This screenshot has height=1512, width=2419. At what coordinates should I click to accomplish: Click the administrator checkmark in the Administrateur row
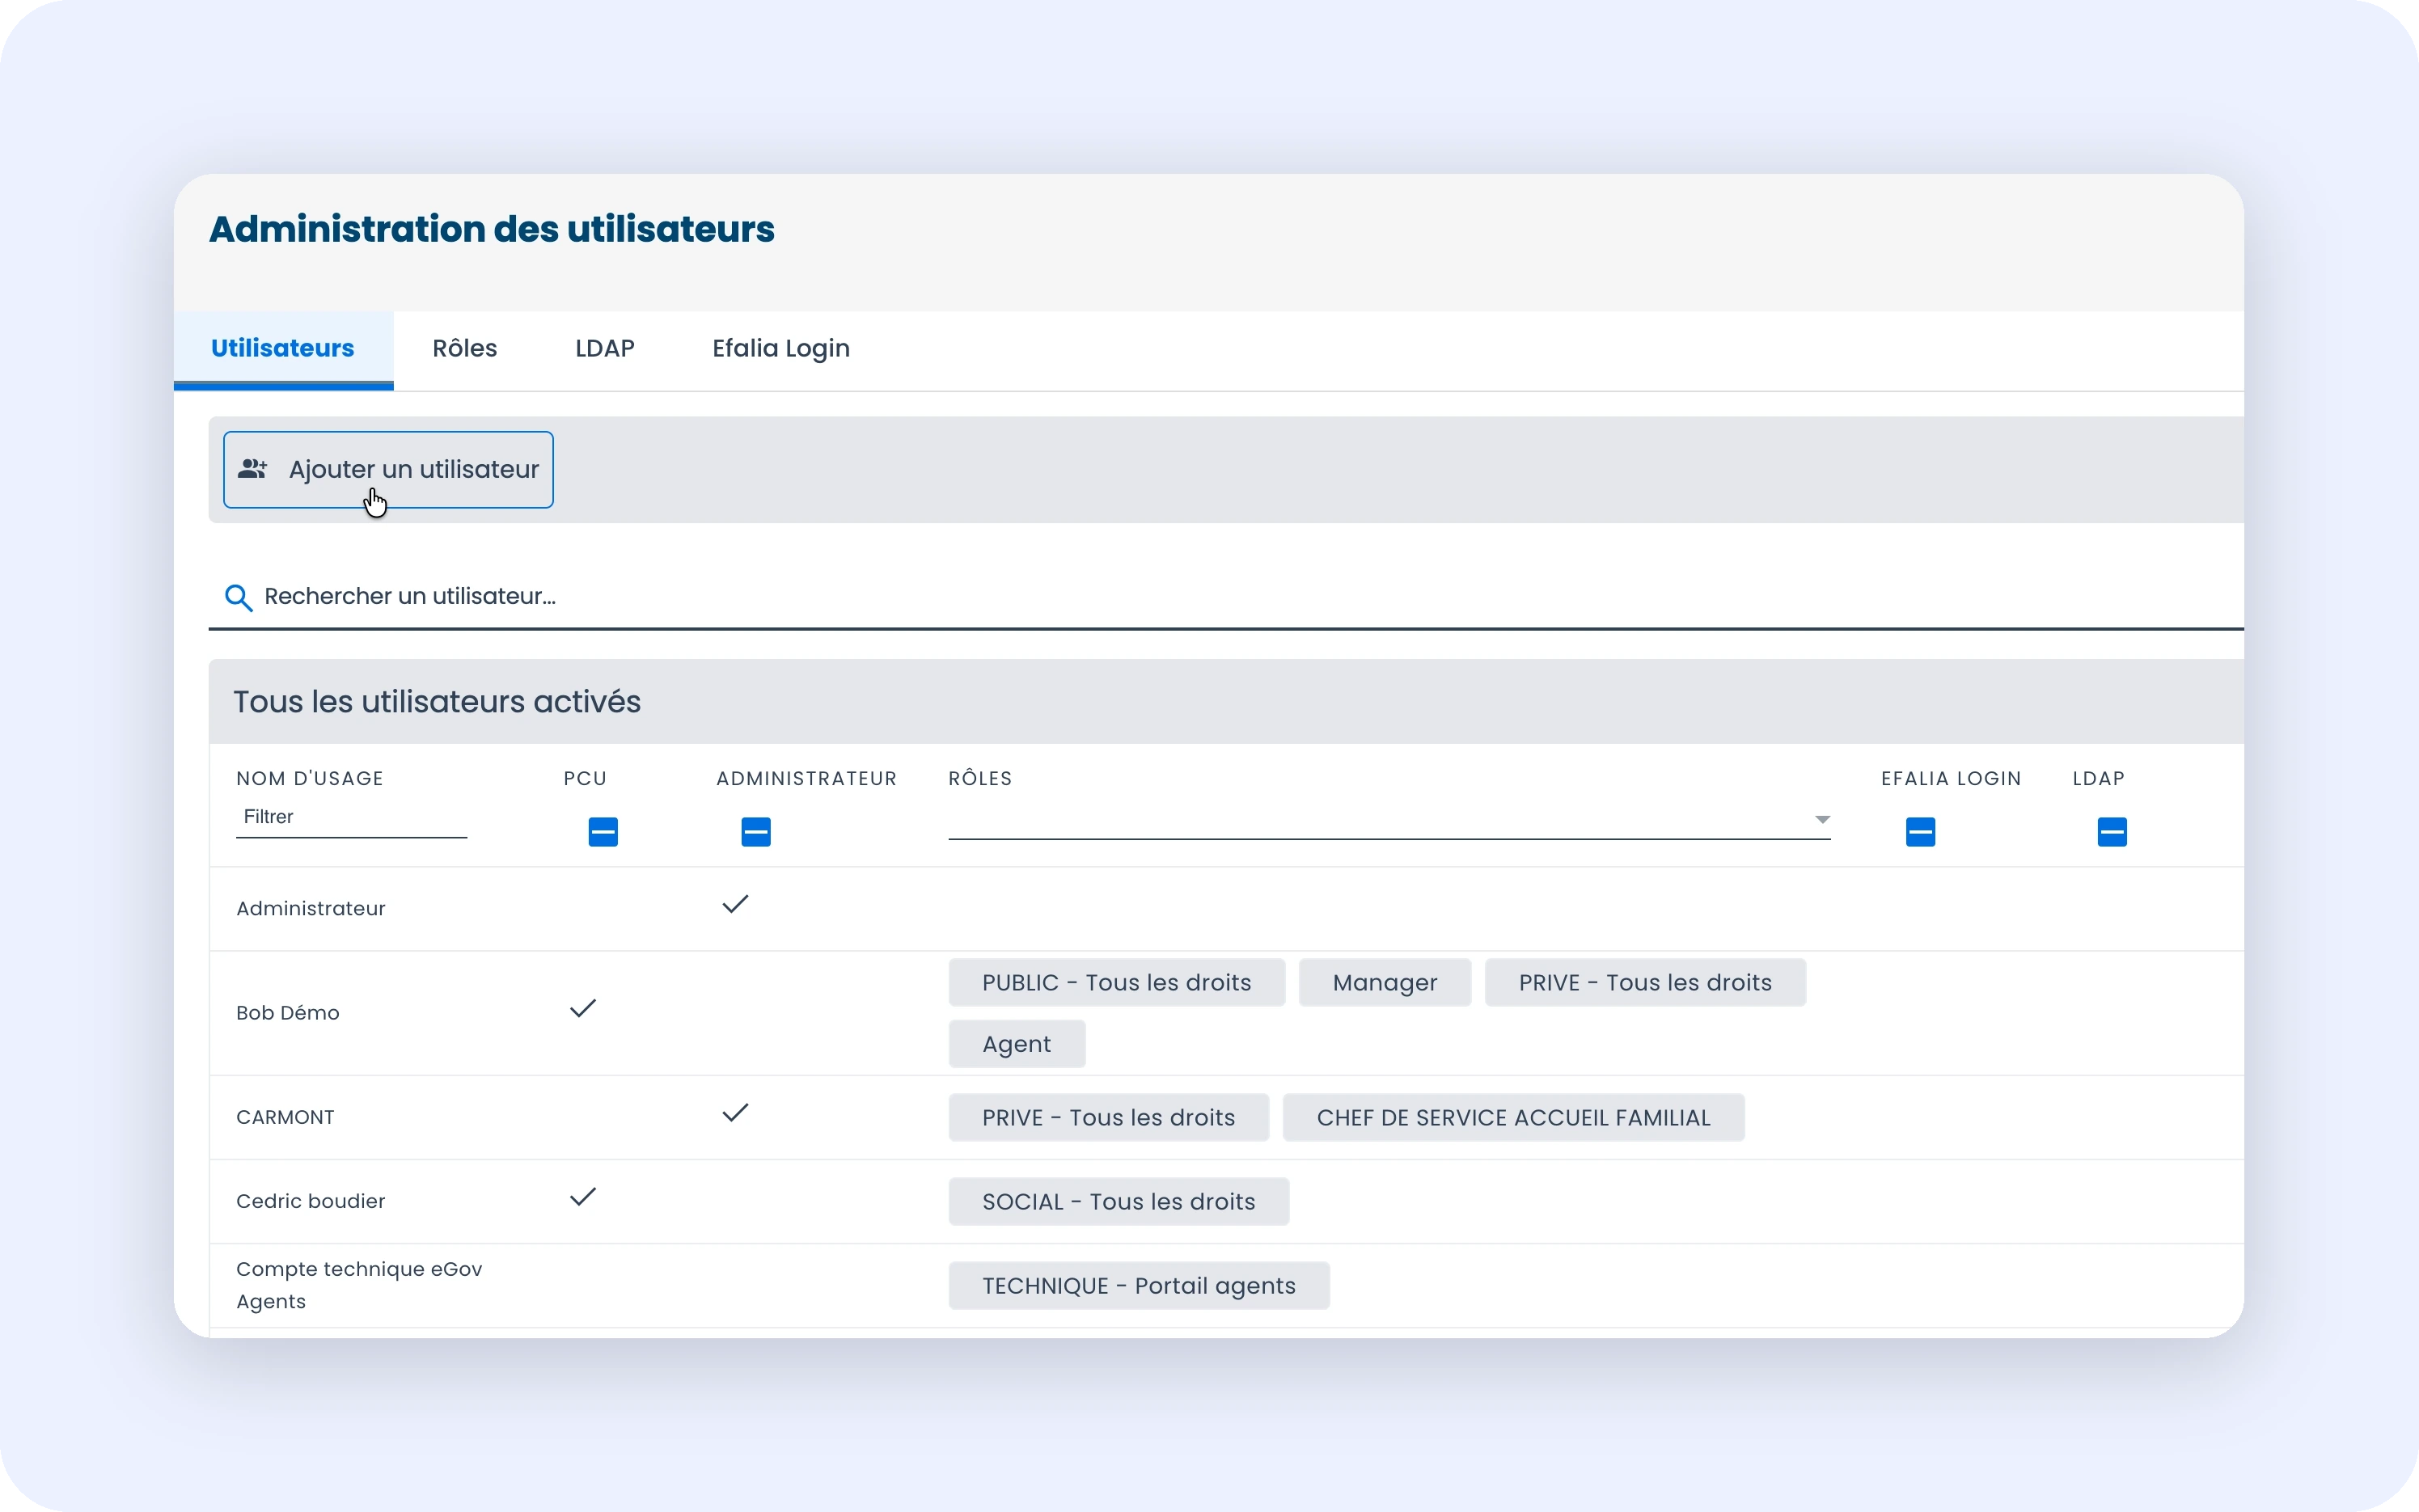[x=735, y=904]
